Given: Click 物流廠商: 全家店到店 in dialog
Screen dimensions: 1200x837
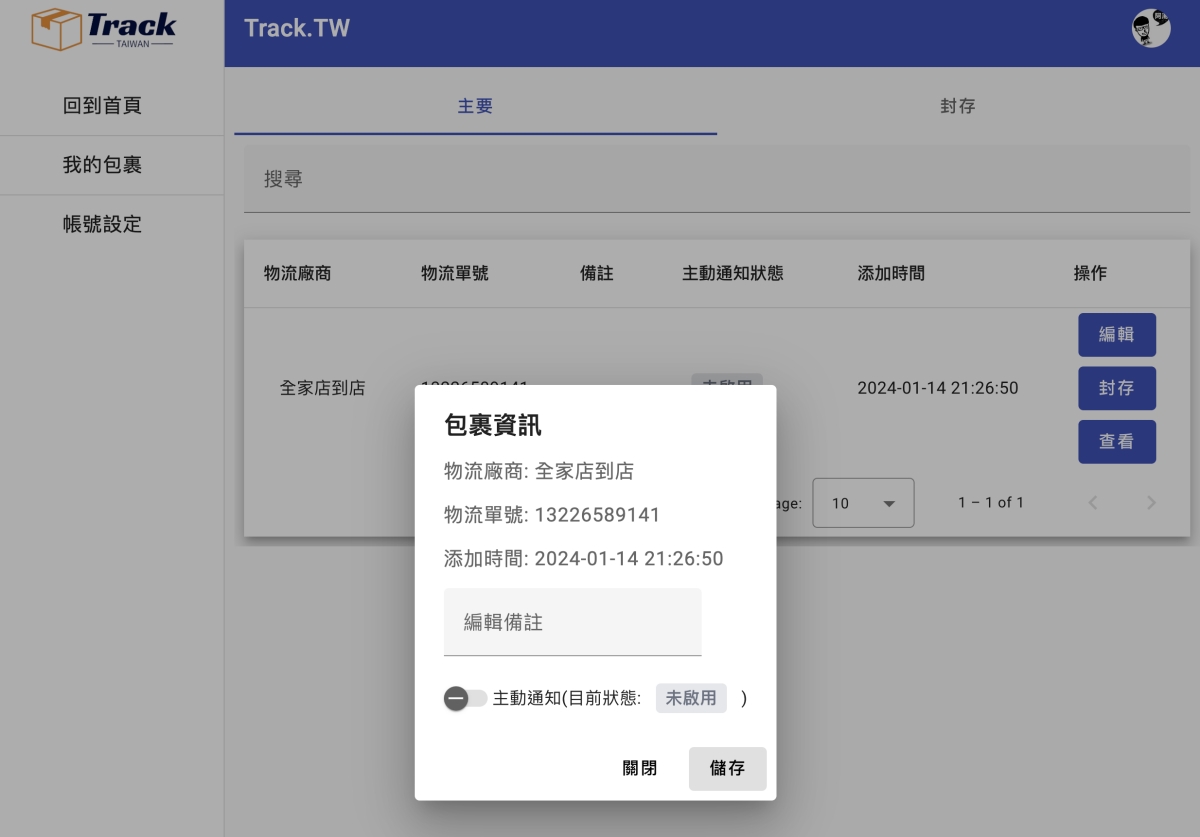Looking at the screenshot, I should 539,471.
